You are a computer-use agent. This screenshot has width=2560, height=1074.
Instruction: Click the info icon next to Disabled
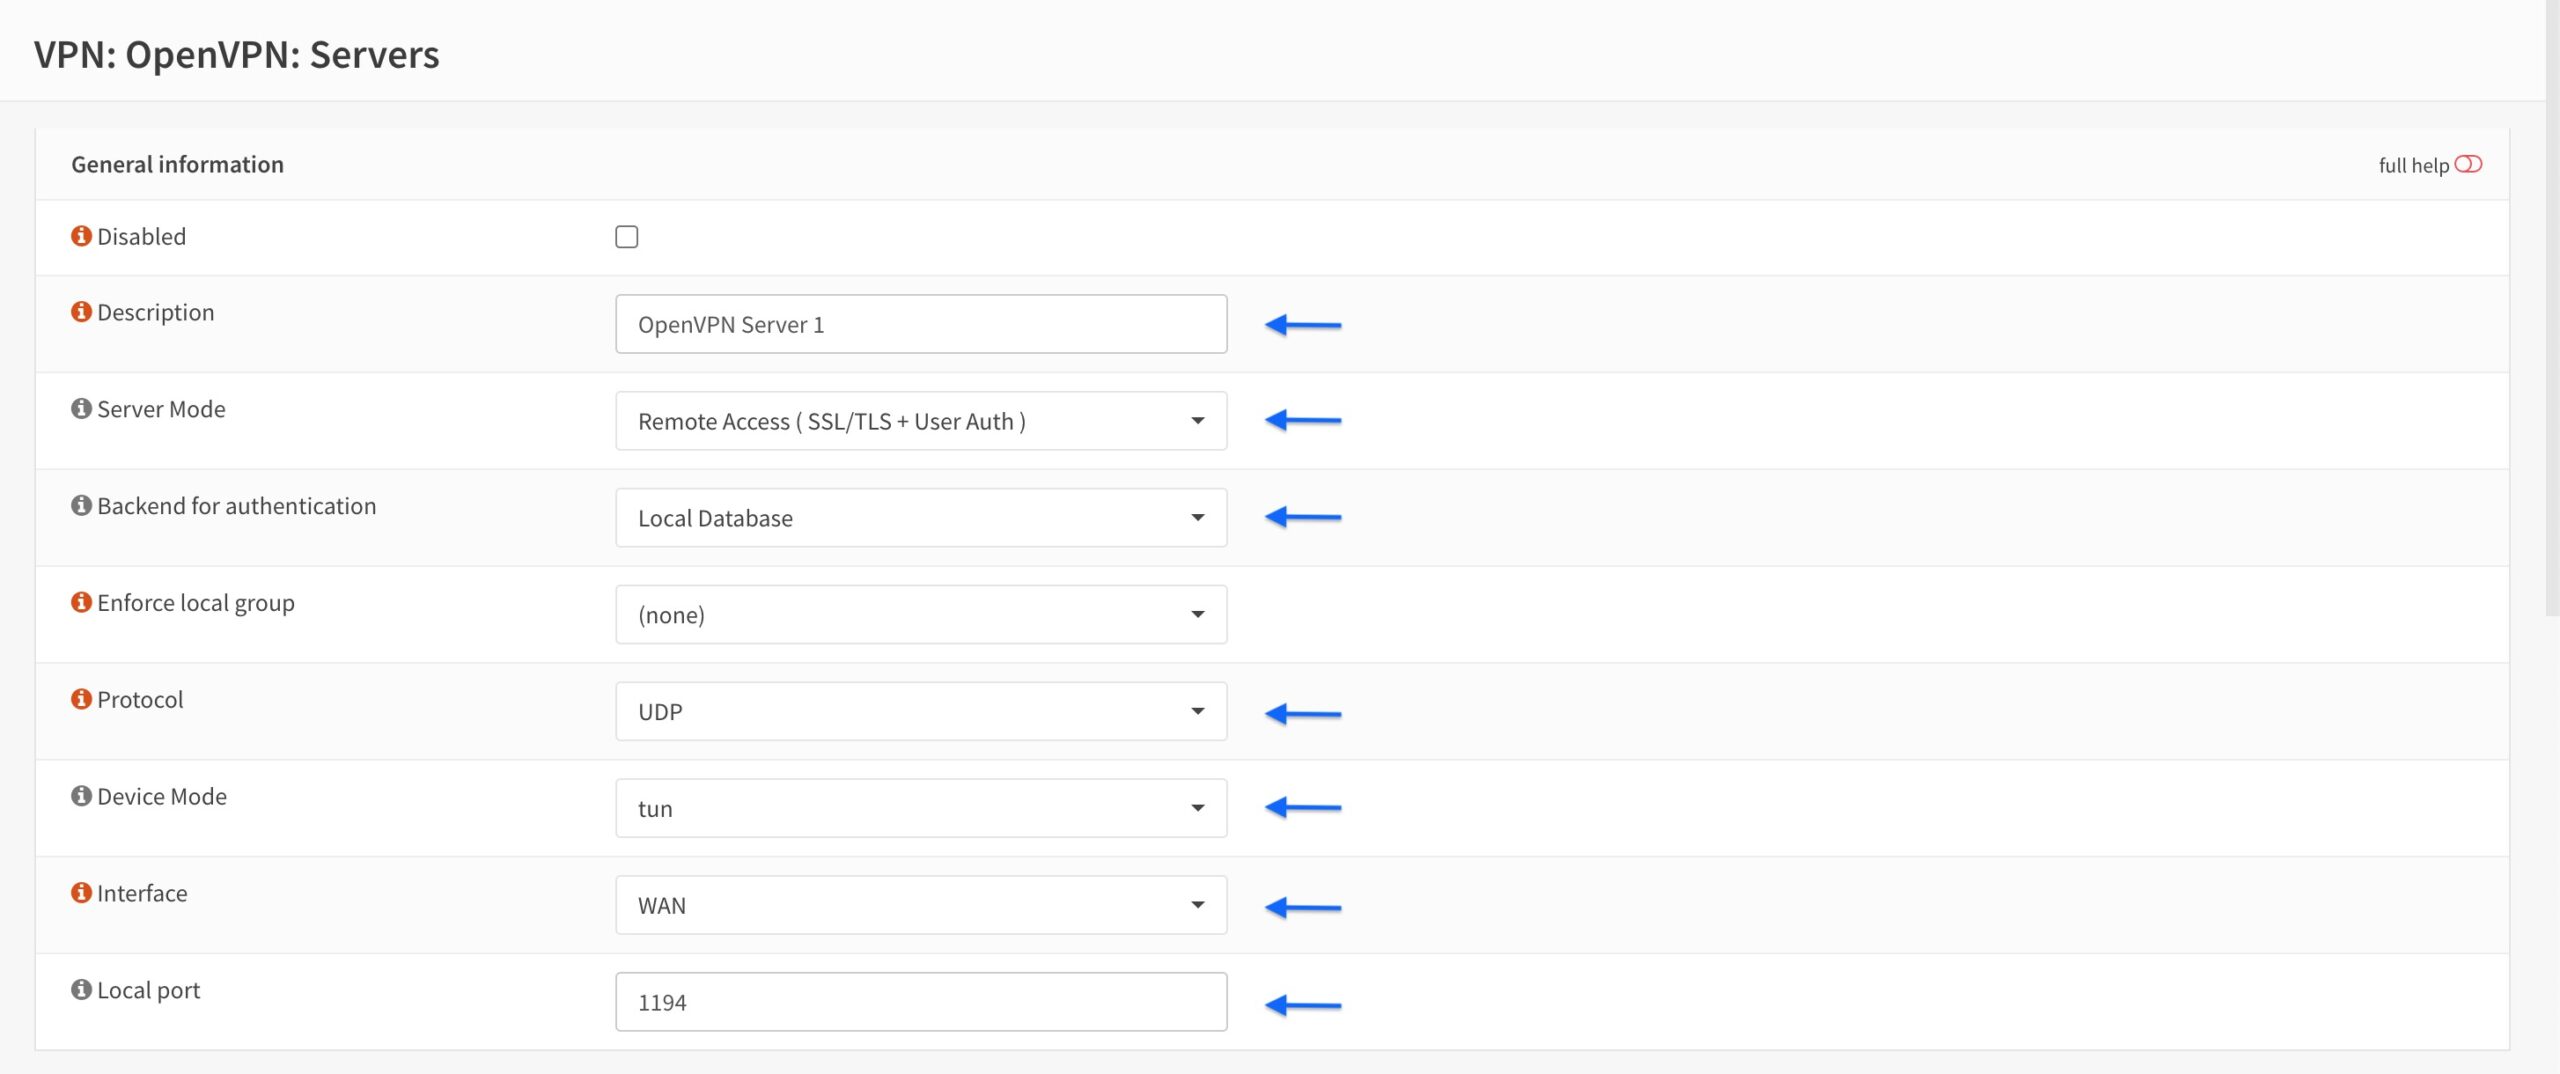click(x=79, y=236)
